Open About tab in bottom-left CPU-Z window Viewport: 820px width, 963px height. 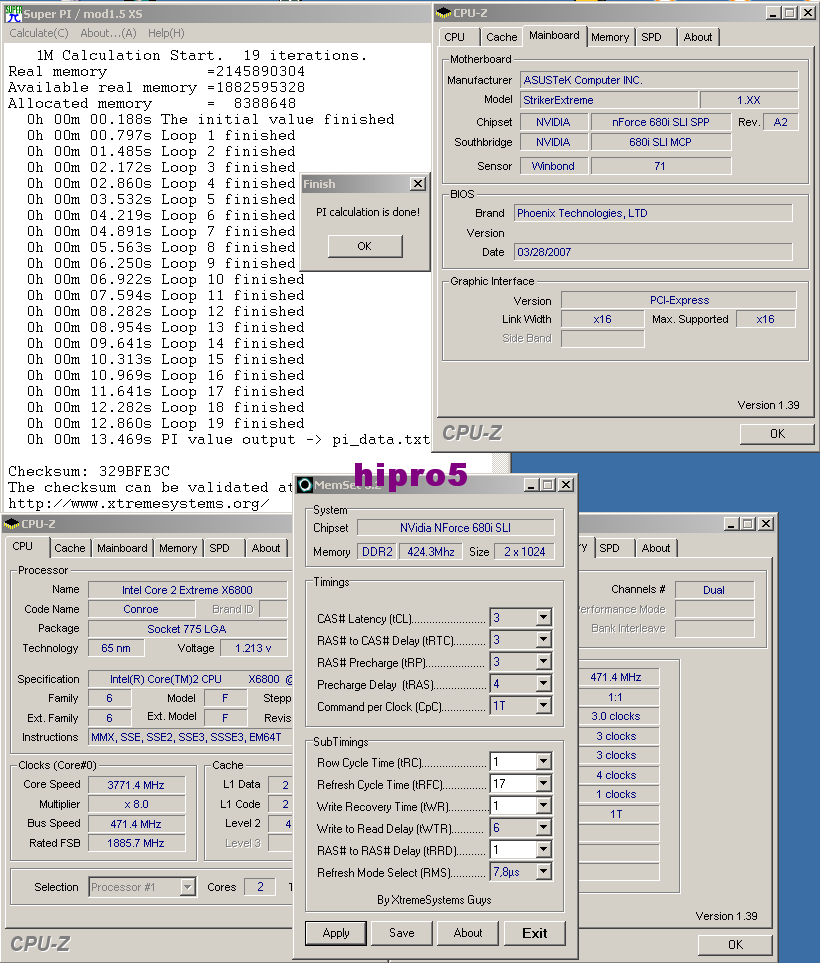(x=265, y=548)
